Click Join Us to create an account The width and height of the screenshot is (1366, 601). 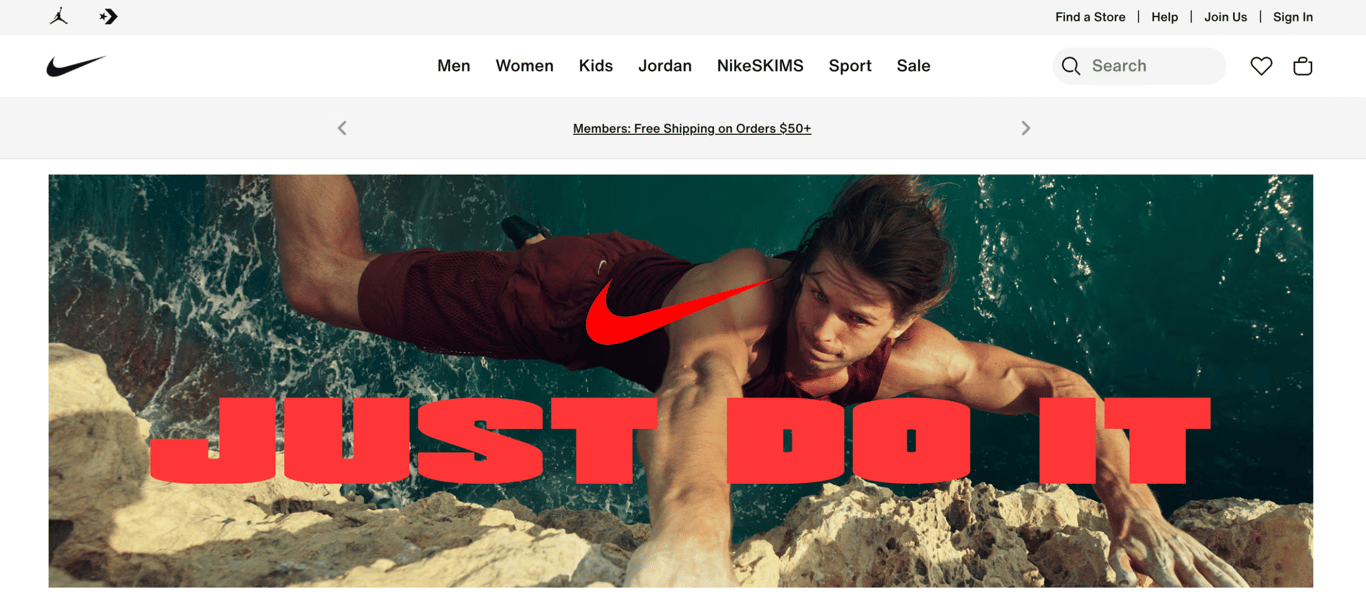pos(1224,16)
